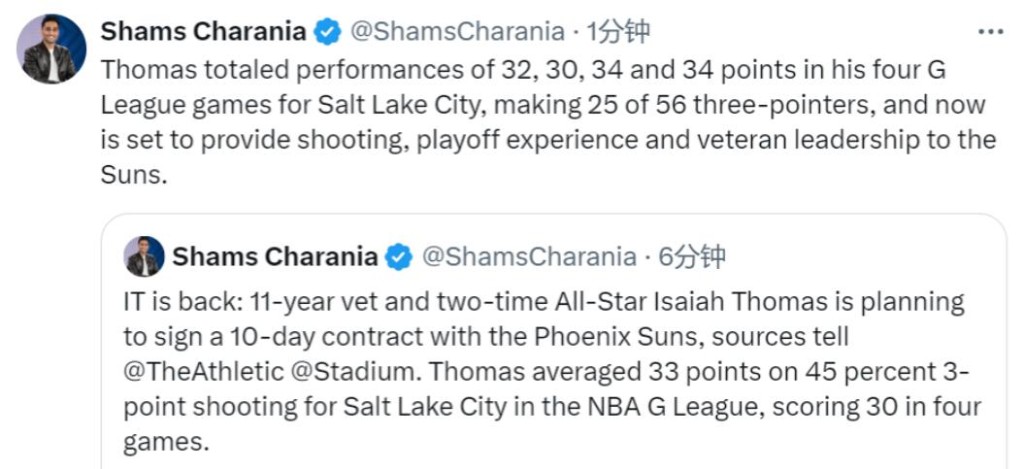Click the last word 'games.' in the quoted tweet
Image resolution: width=1024 pixels, height=469 pixels.
[x=166, y=443]
